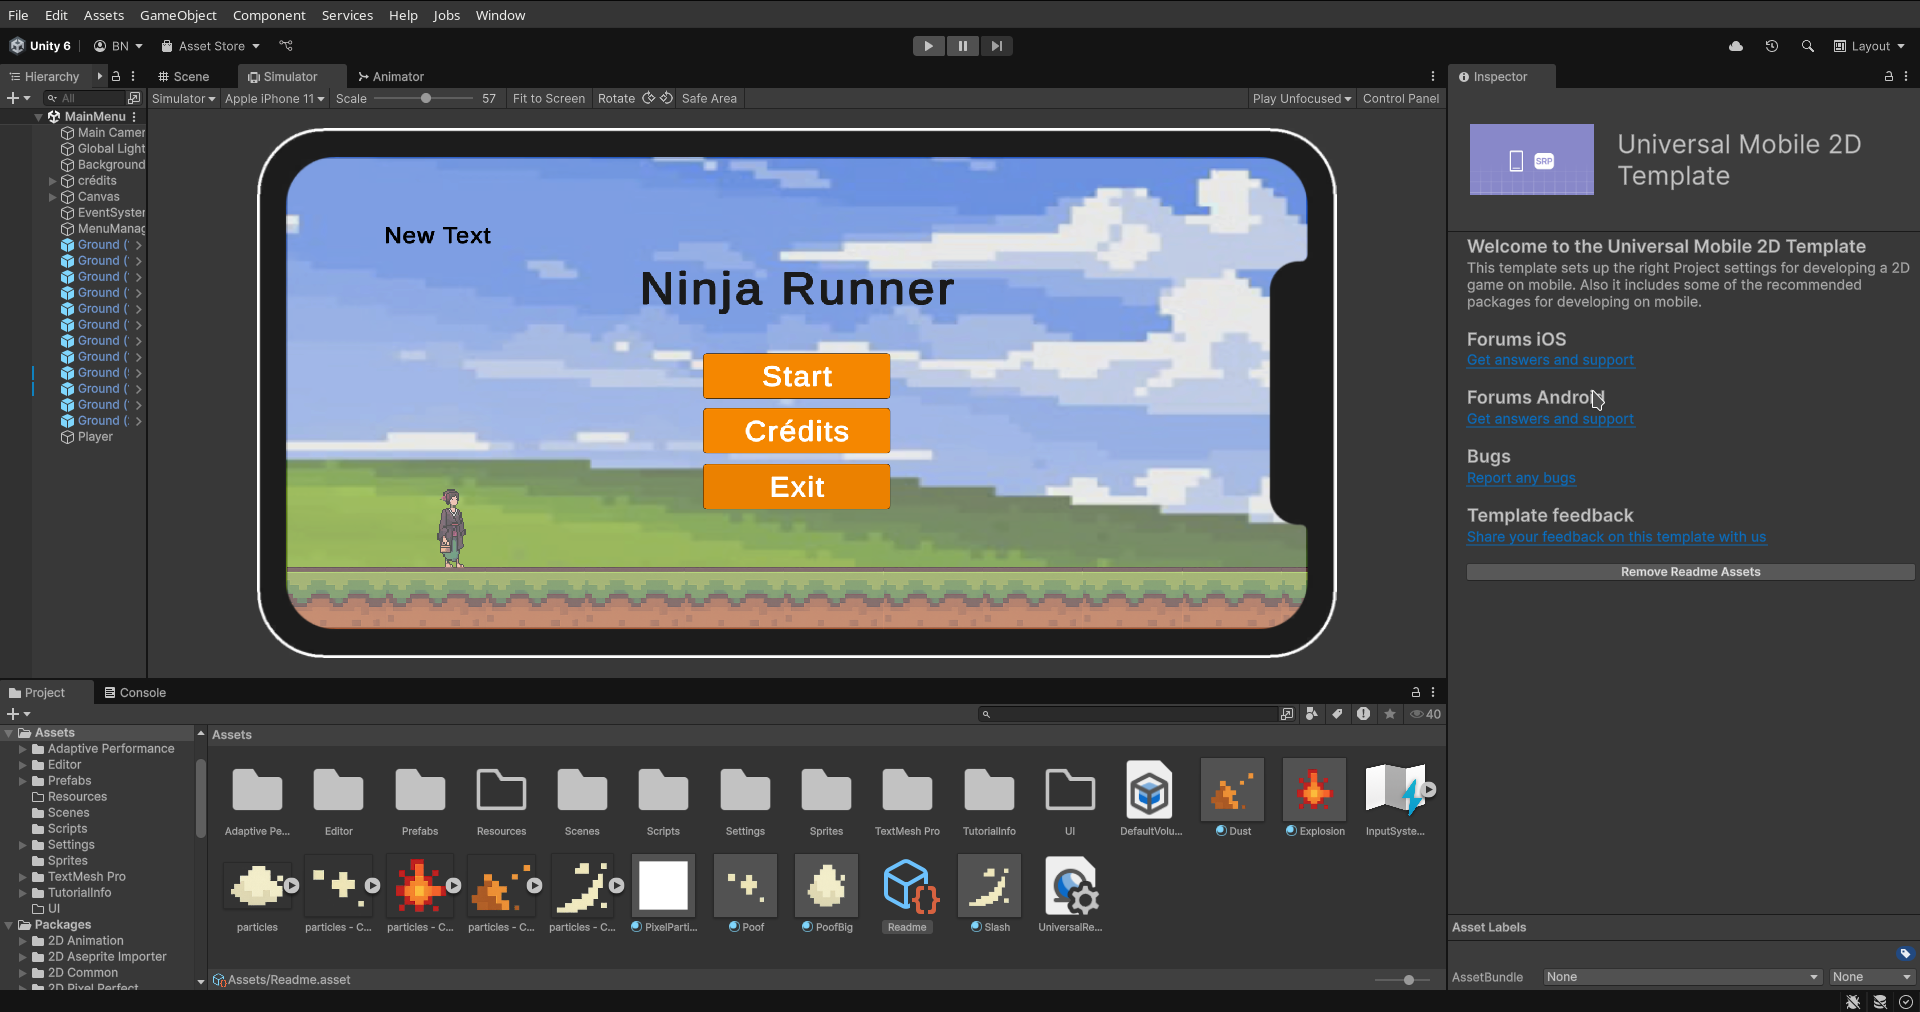Toggle the Inspector panel lock
Viewport: 1920px width, 1012px height.
click(1888, 76)
